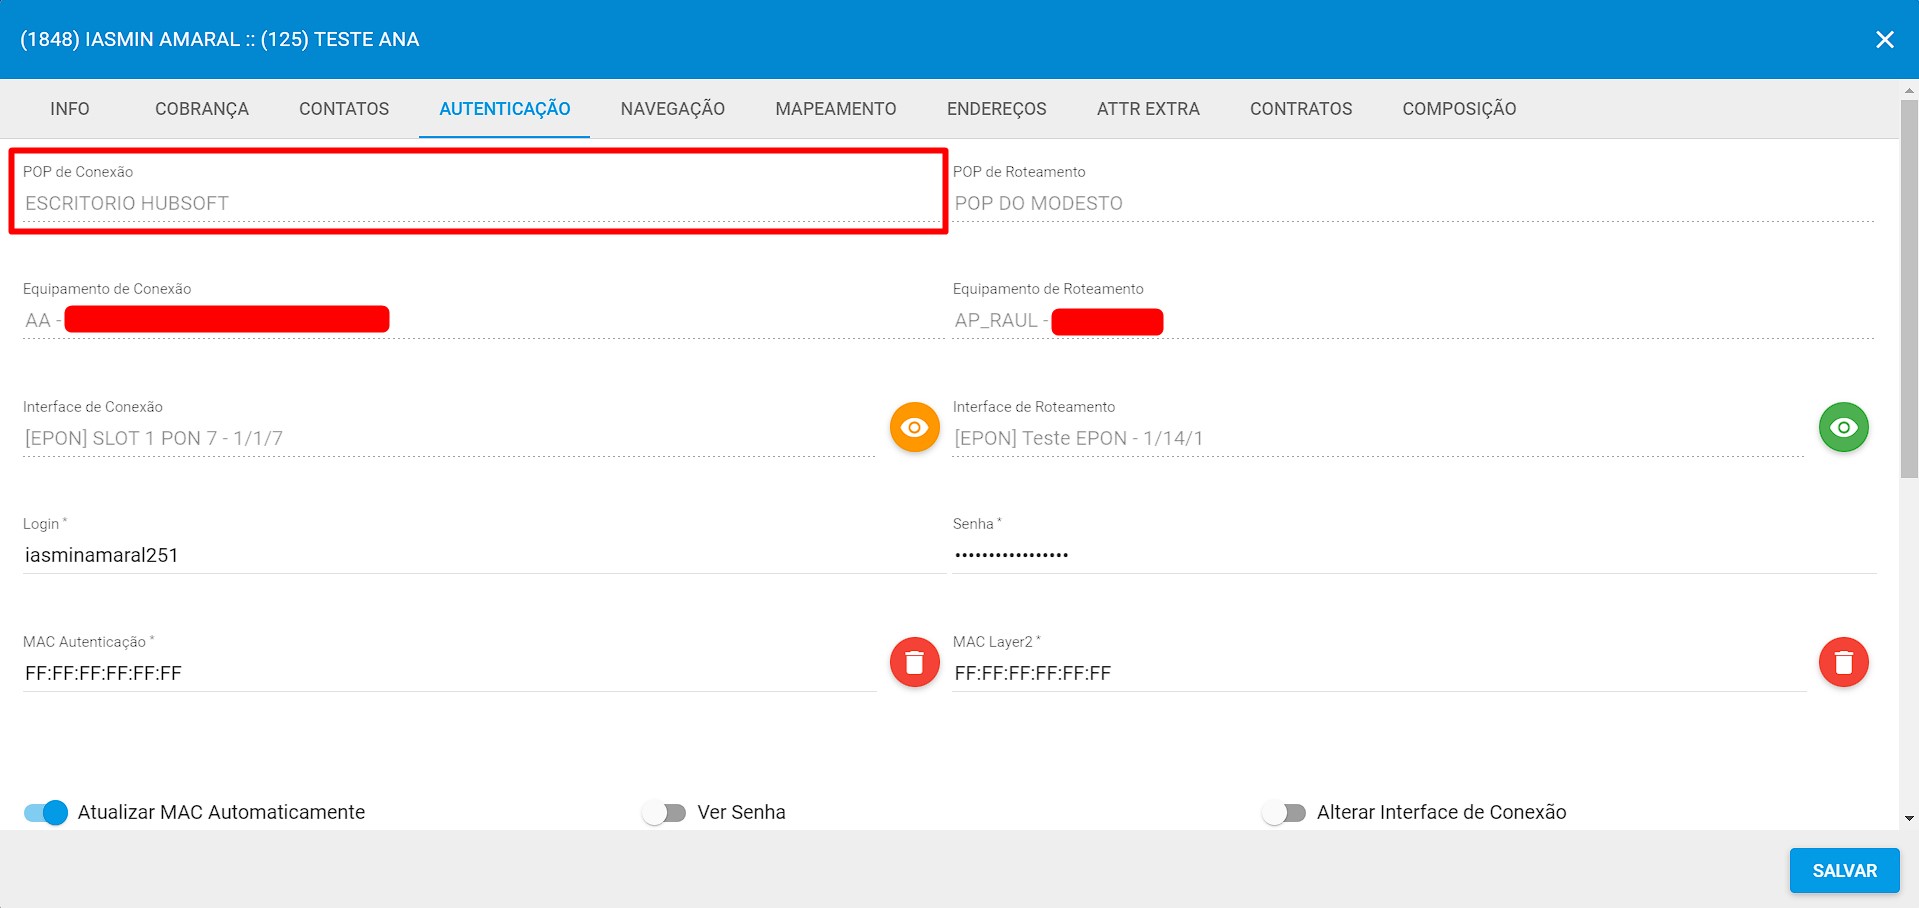1919x908 pixels.
Task: Click Interface de Conexão field SLOT 1 PON 7
Action: click(449, 438)
